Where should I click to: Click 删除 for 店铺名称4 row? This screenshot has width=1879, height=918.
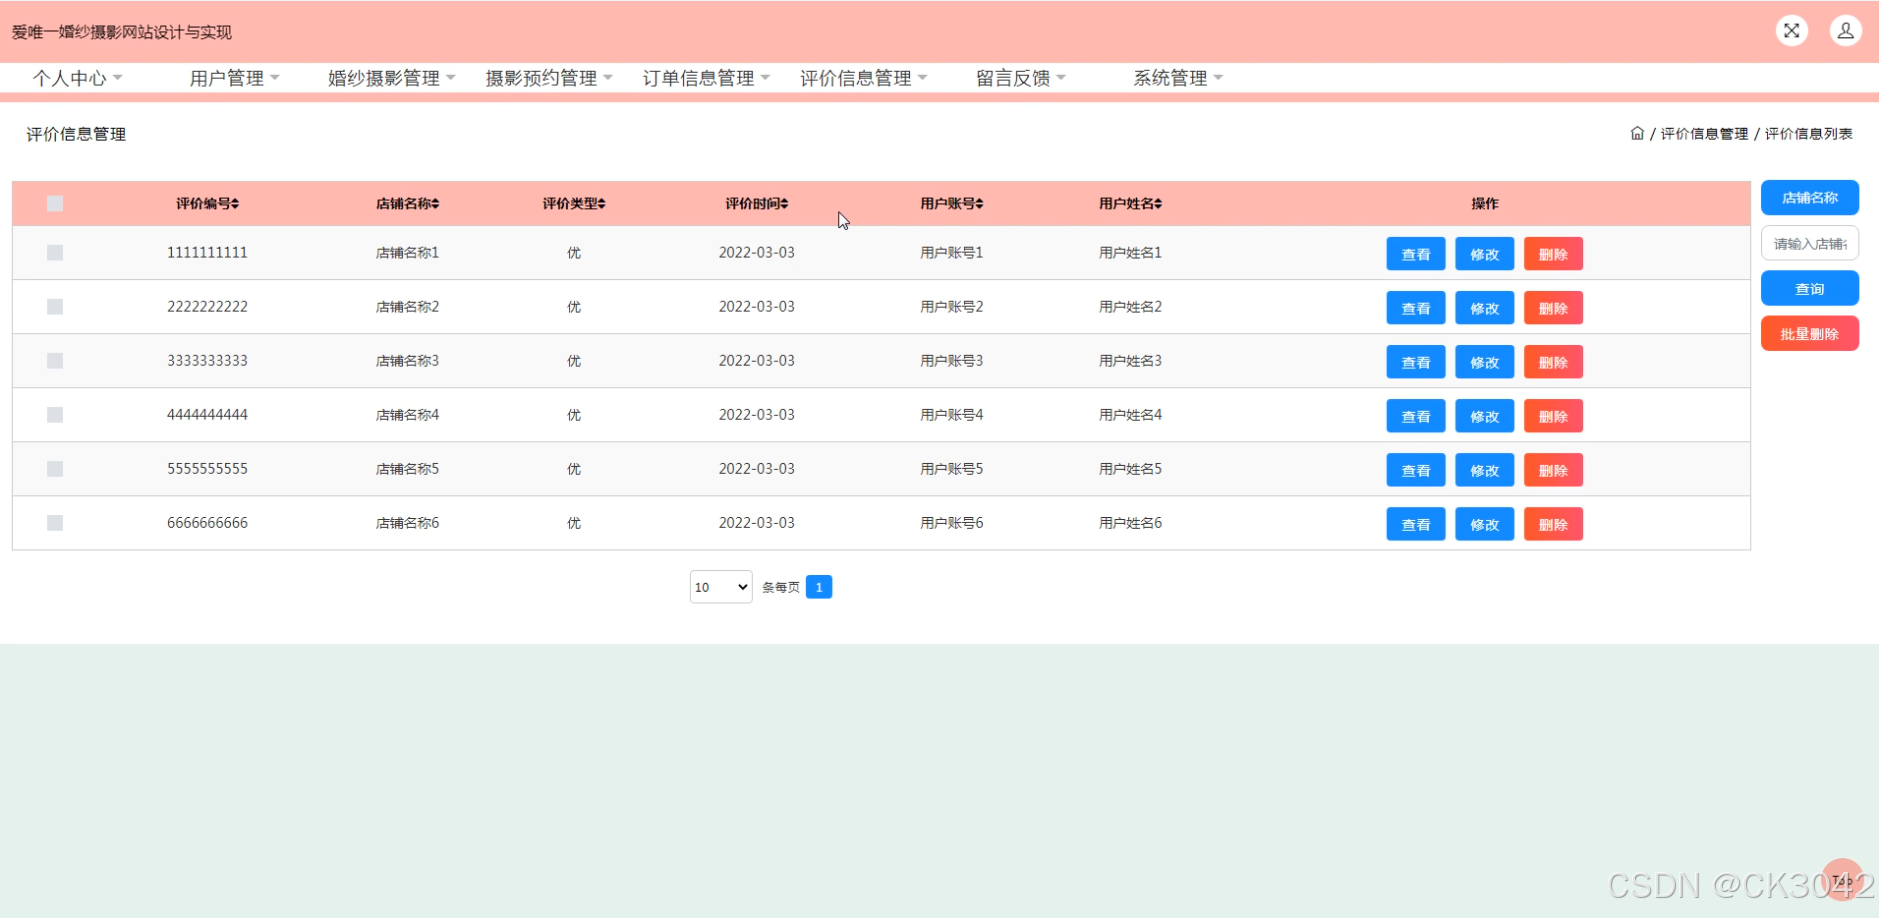click(x=1553, y=416)
